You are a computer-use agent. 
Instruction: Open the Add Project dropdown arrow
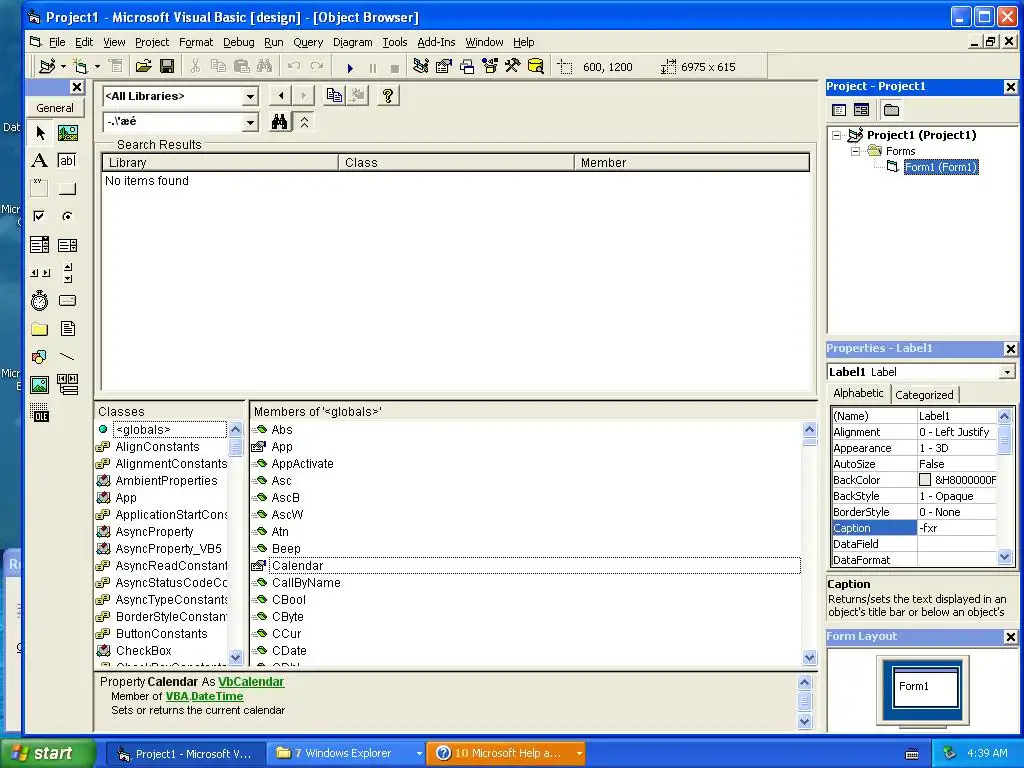[x=63, y=67]
